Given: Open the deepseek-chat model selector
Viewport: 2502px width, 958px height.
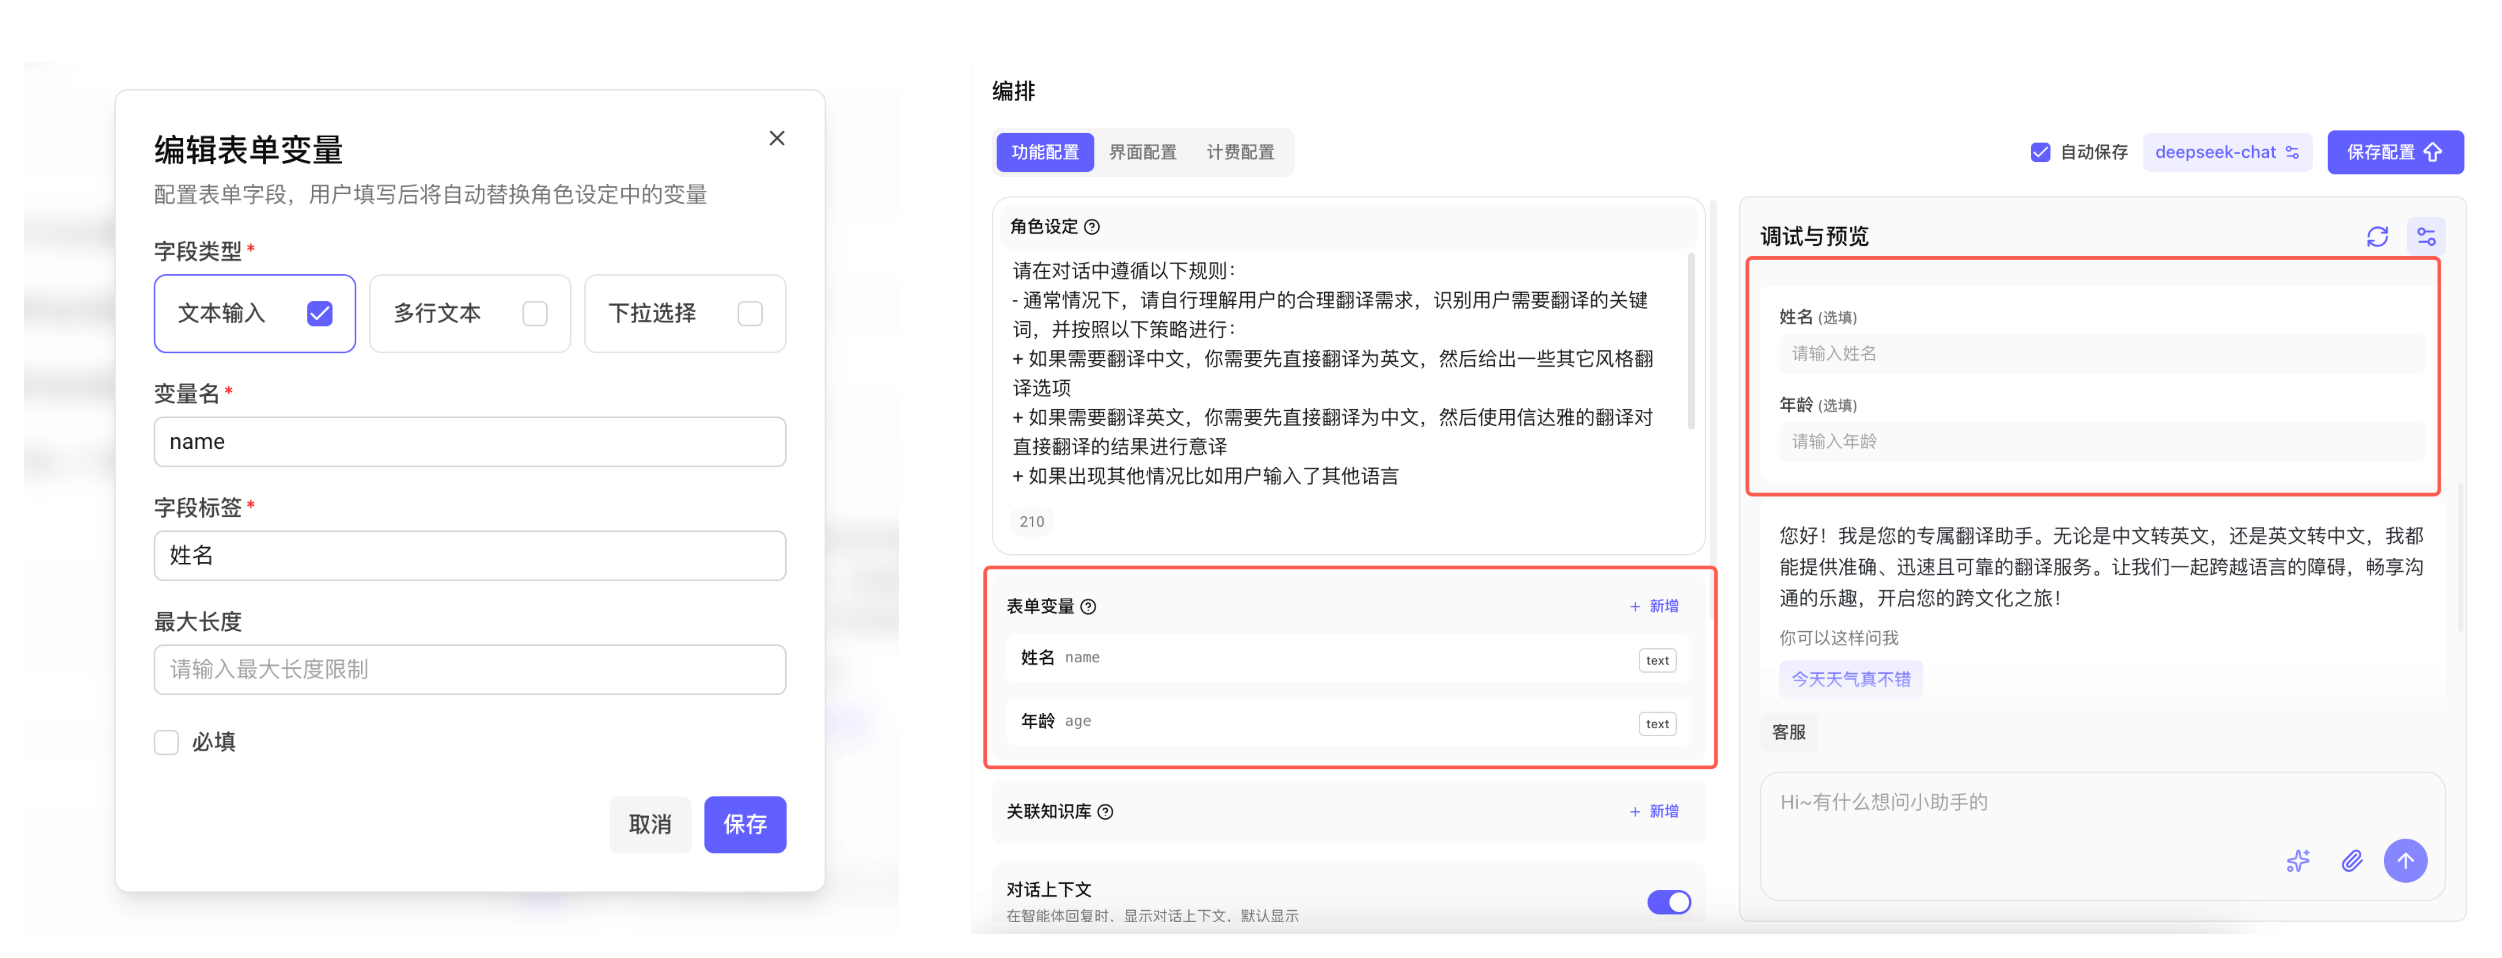Looking at the screenshot, I should (2226, 152).
